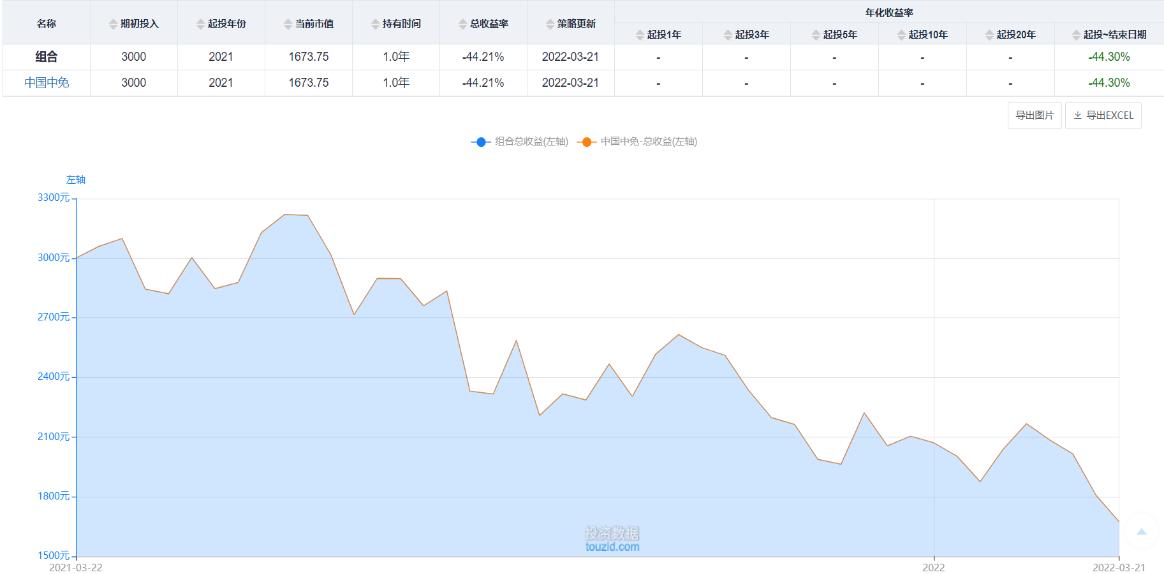Sort by 期初投入 using its sort arrows

click(x=114, y=24)
